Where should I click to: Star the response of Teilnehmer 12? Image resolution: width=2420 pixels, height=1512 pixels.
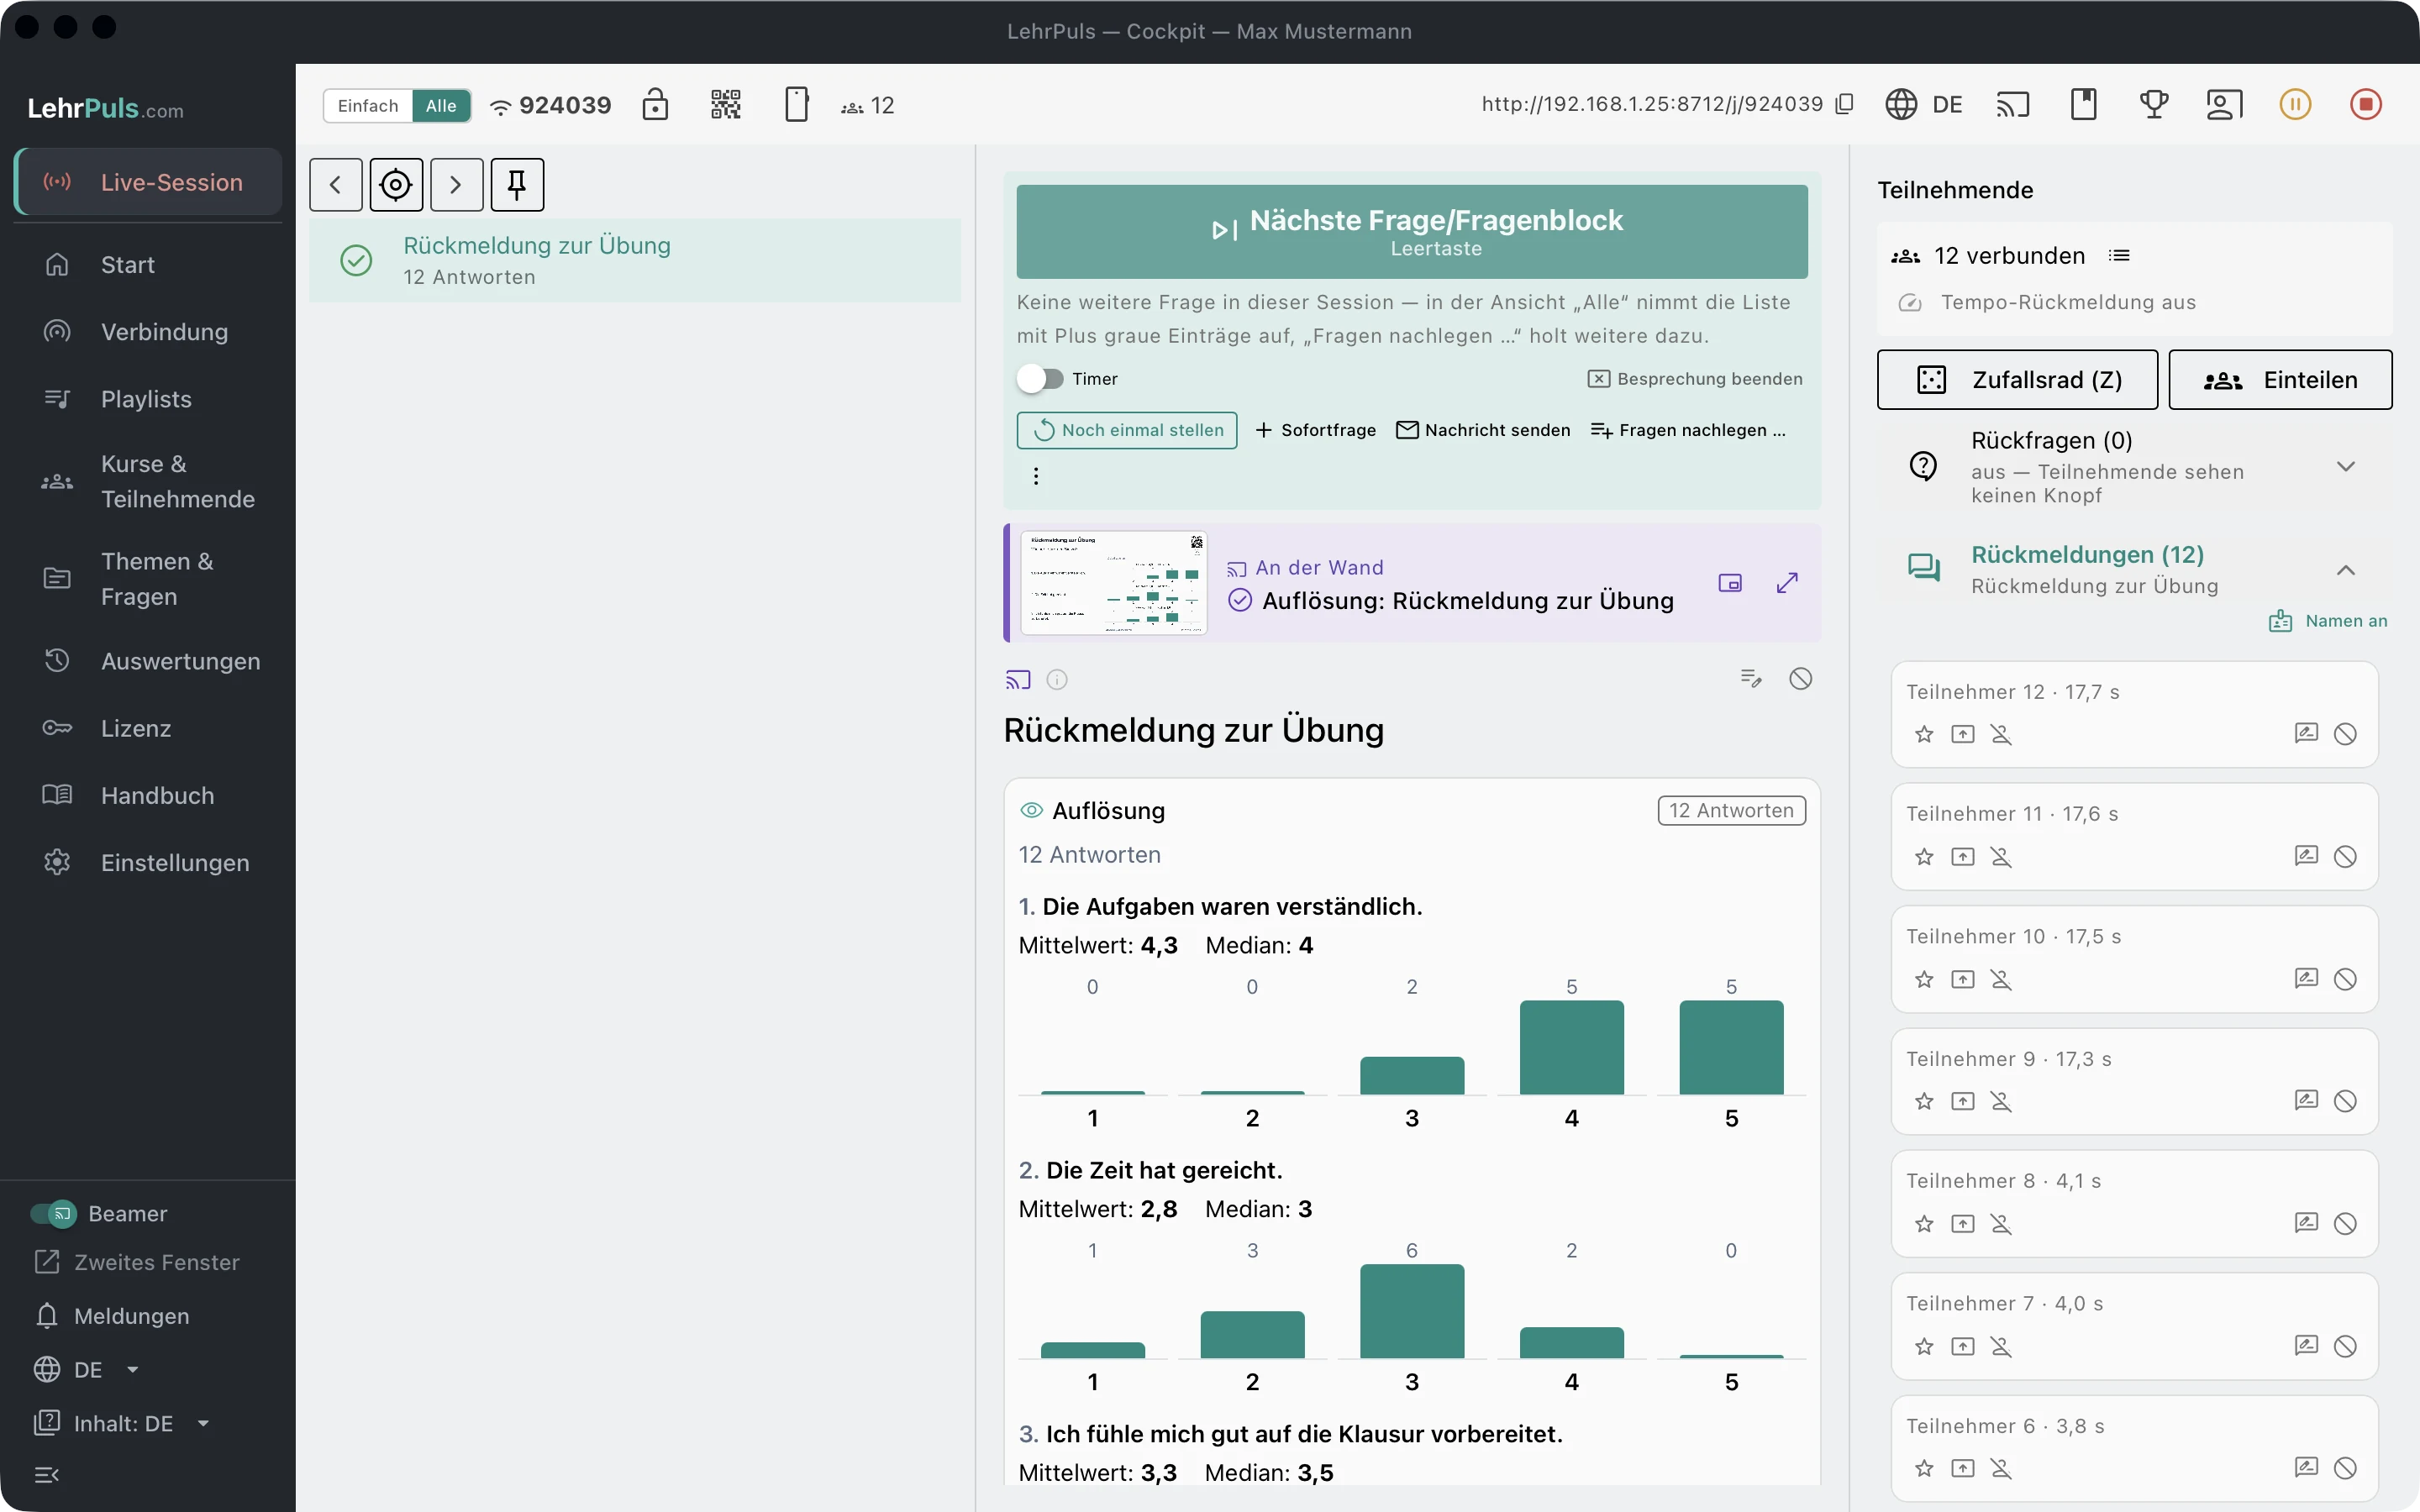click(1924, 734)
